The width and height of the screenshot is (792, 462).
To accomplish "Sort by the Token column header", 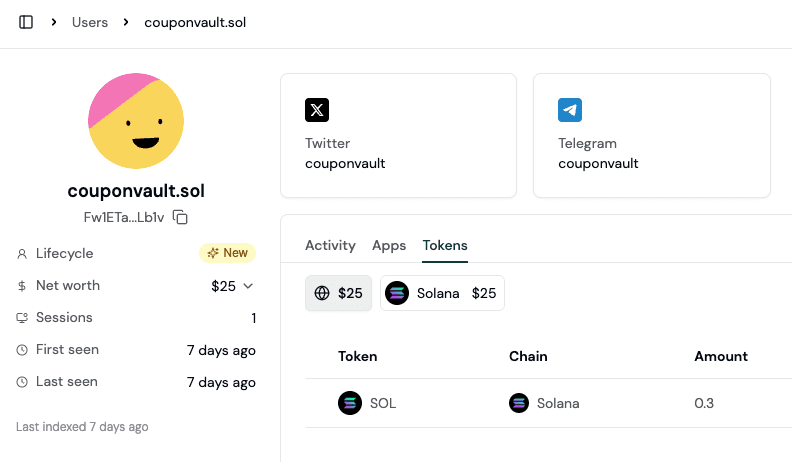I will coord(357,356).
